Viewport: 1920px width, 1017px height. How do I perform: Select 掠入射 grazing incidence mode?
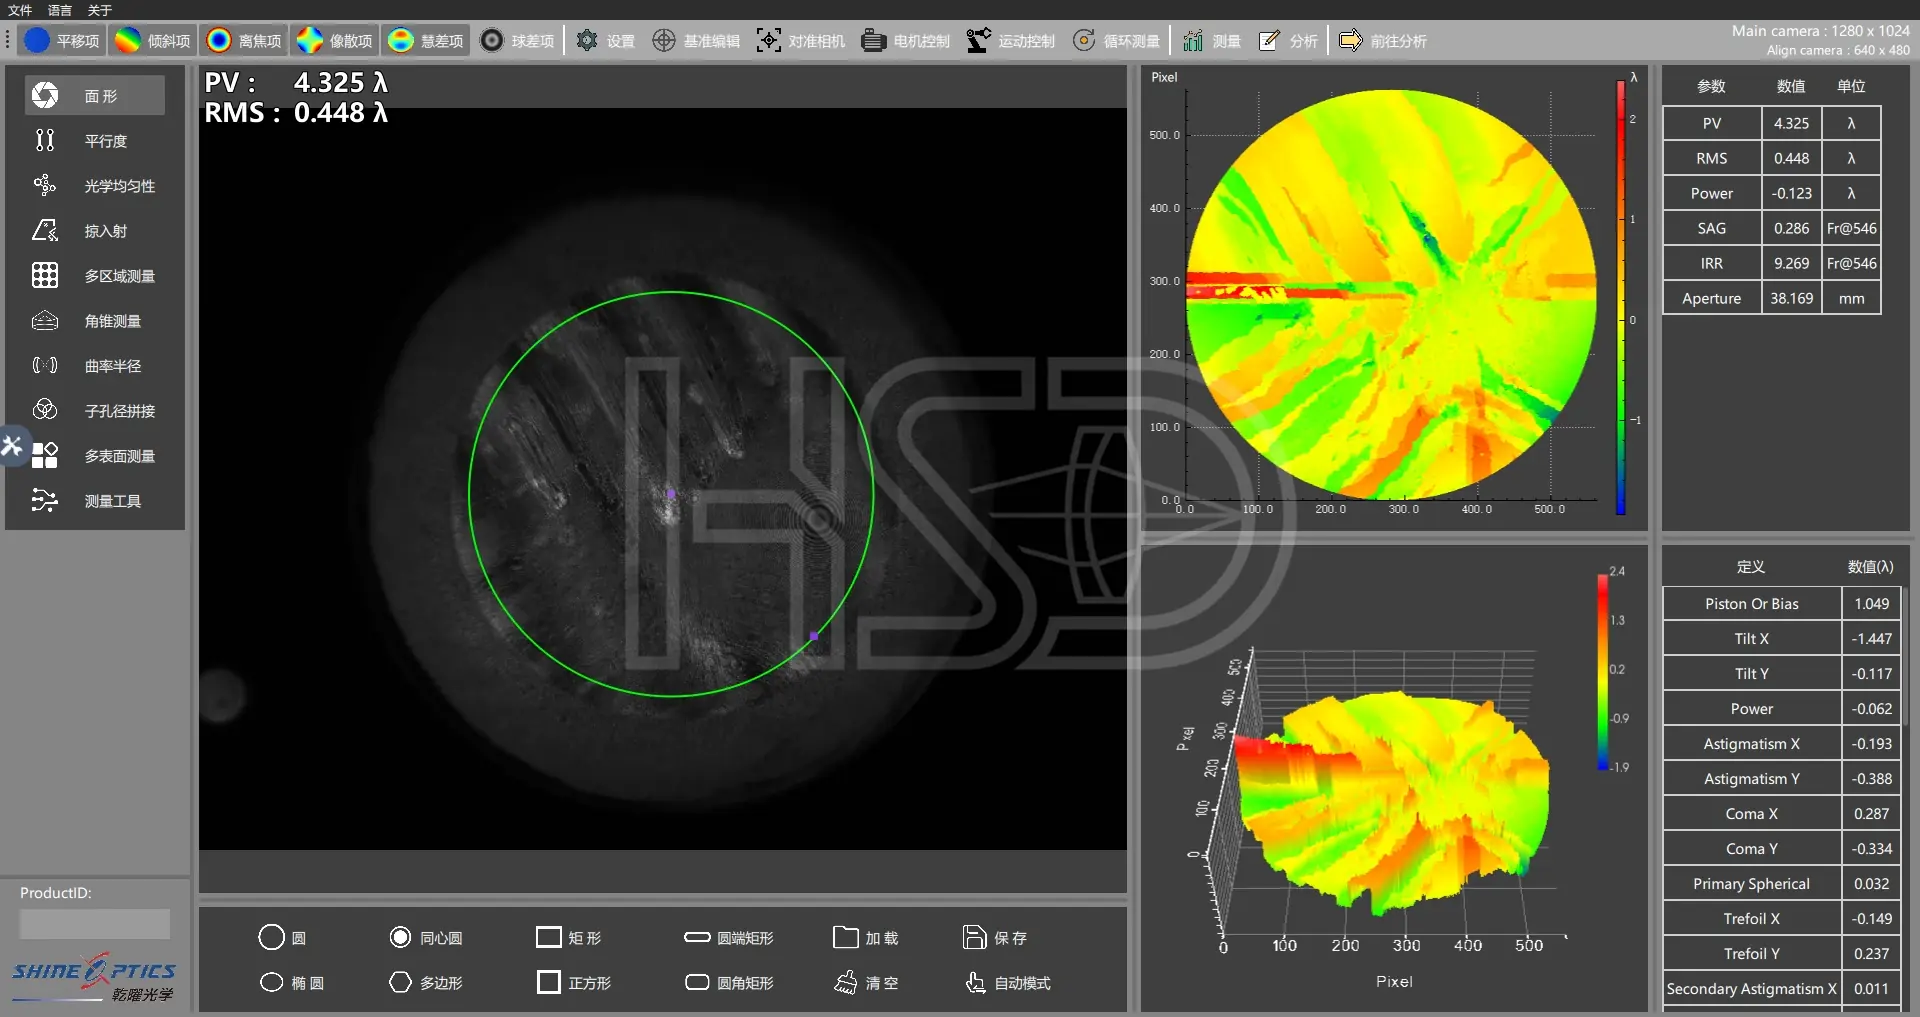pyautogui.click(x=95, y=231)
